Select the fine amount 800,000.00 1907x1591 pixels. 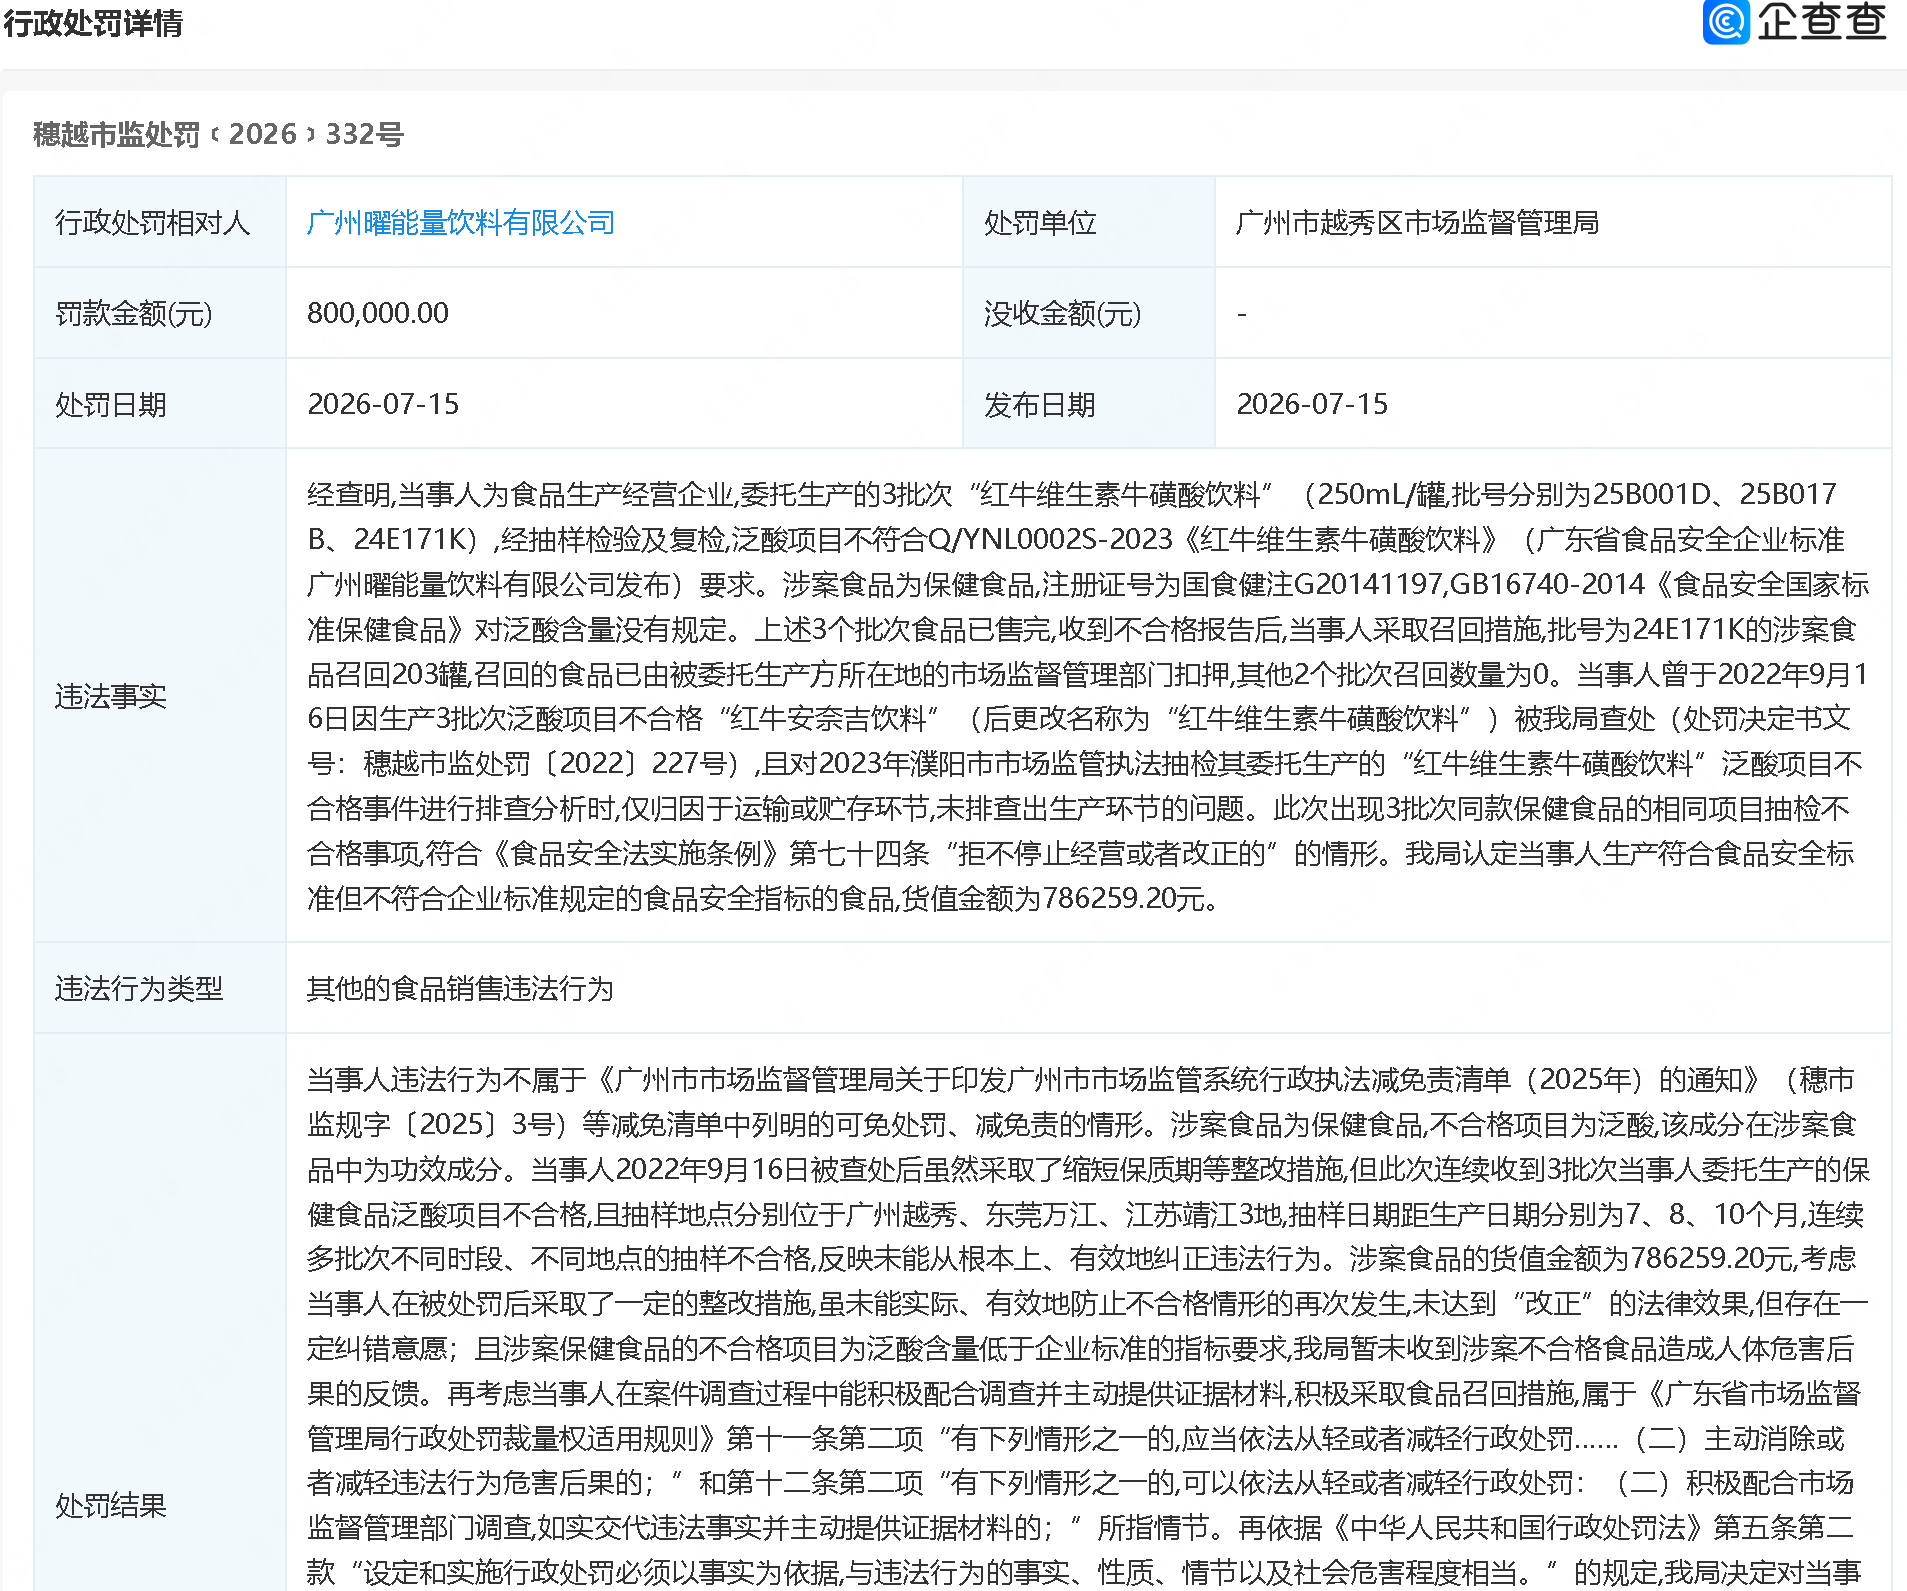(378, 313)
